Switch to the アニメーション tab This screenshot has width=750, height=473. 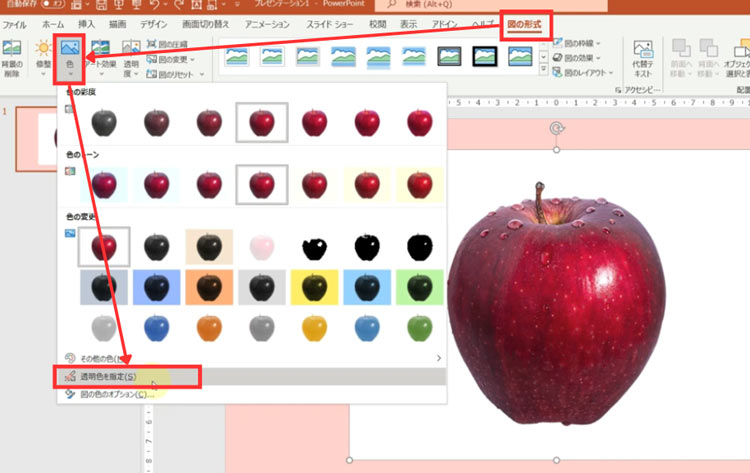267,24
